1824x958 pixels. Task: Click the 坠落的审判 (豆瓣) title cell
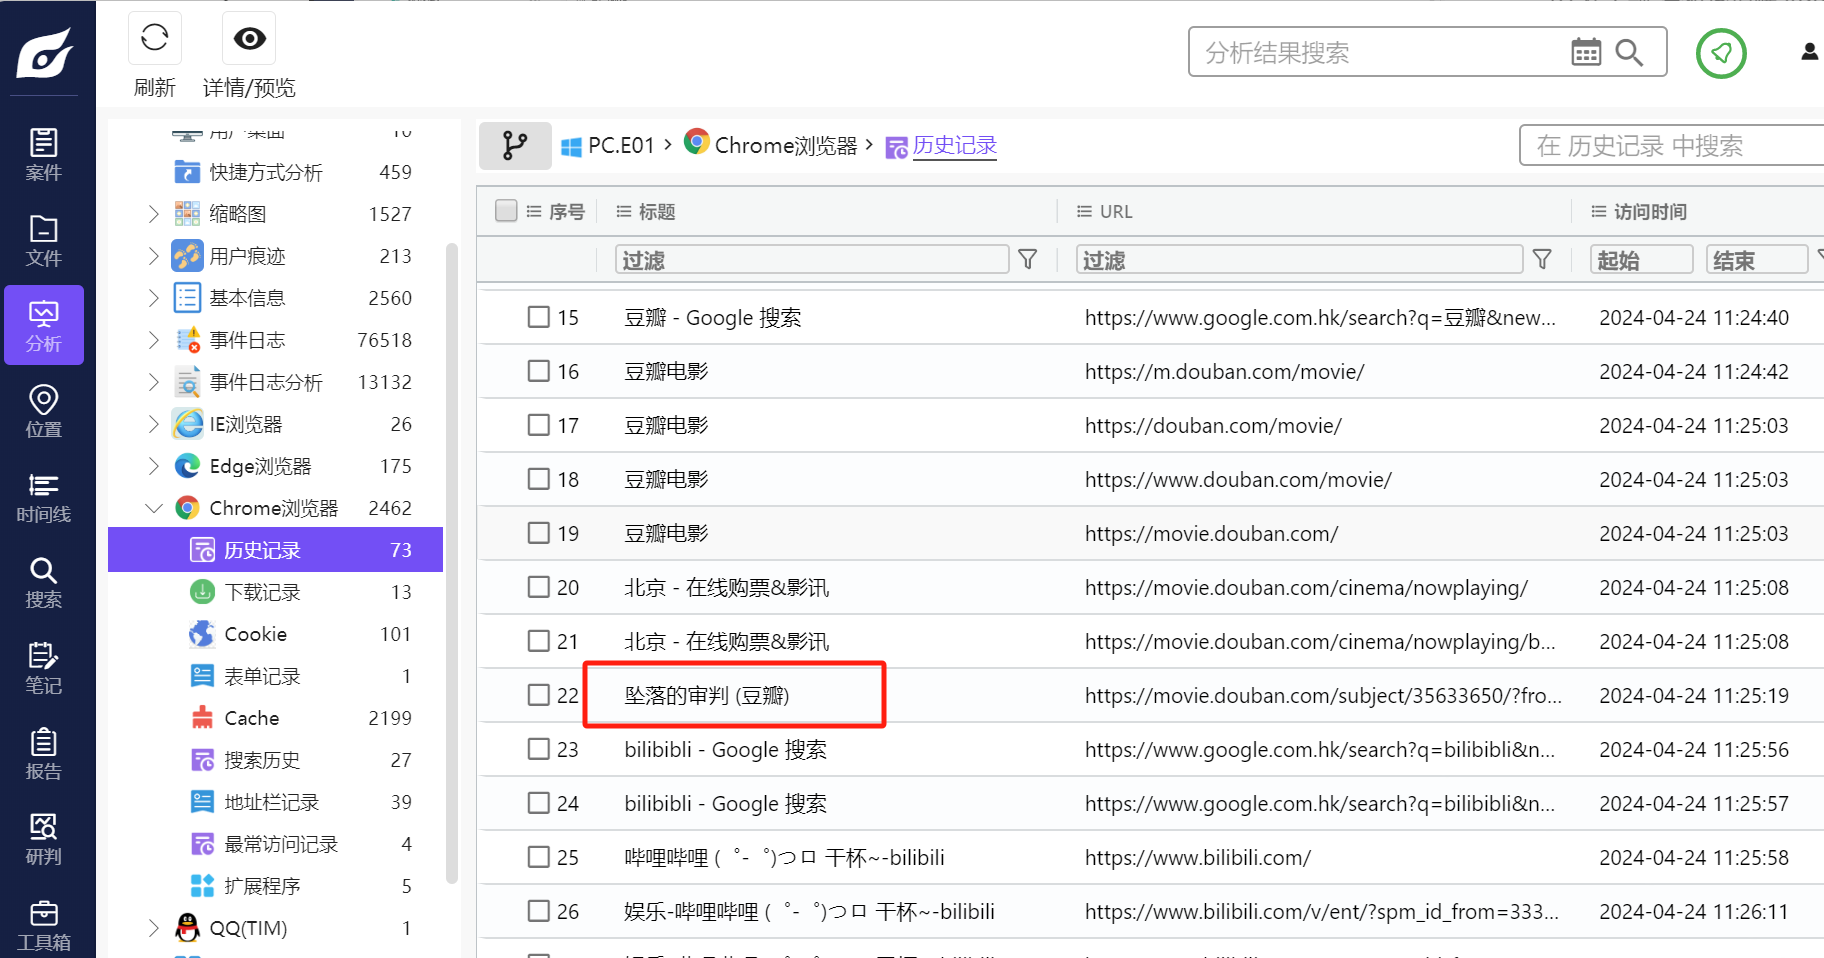point(706,695)
